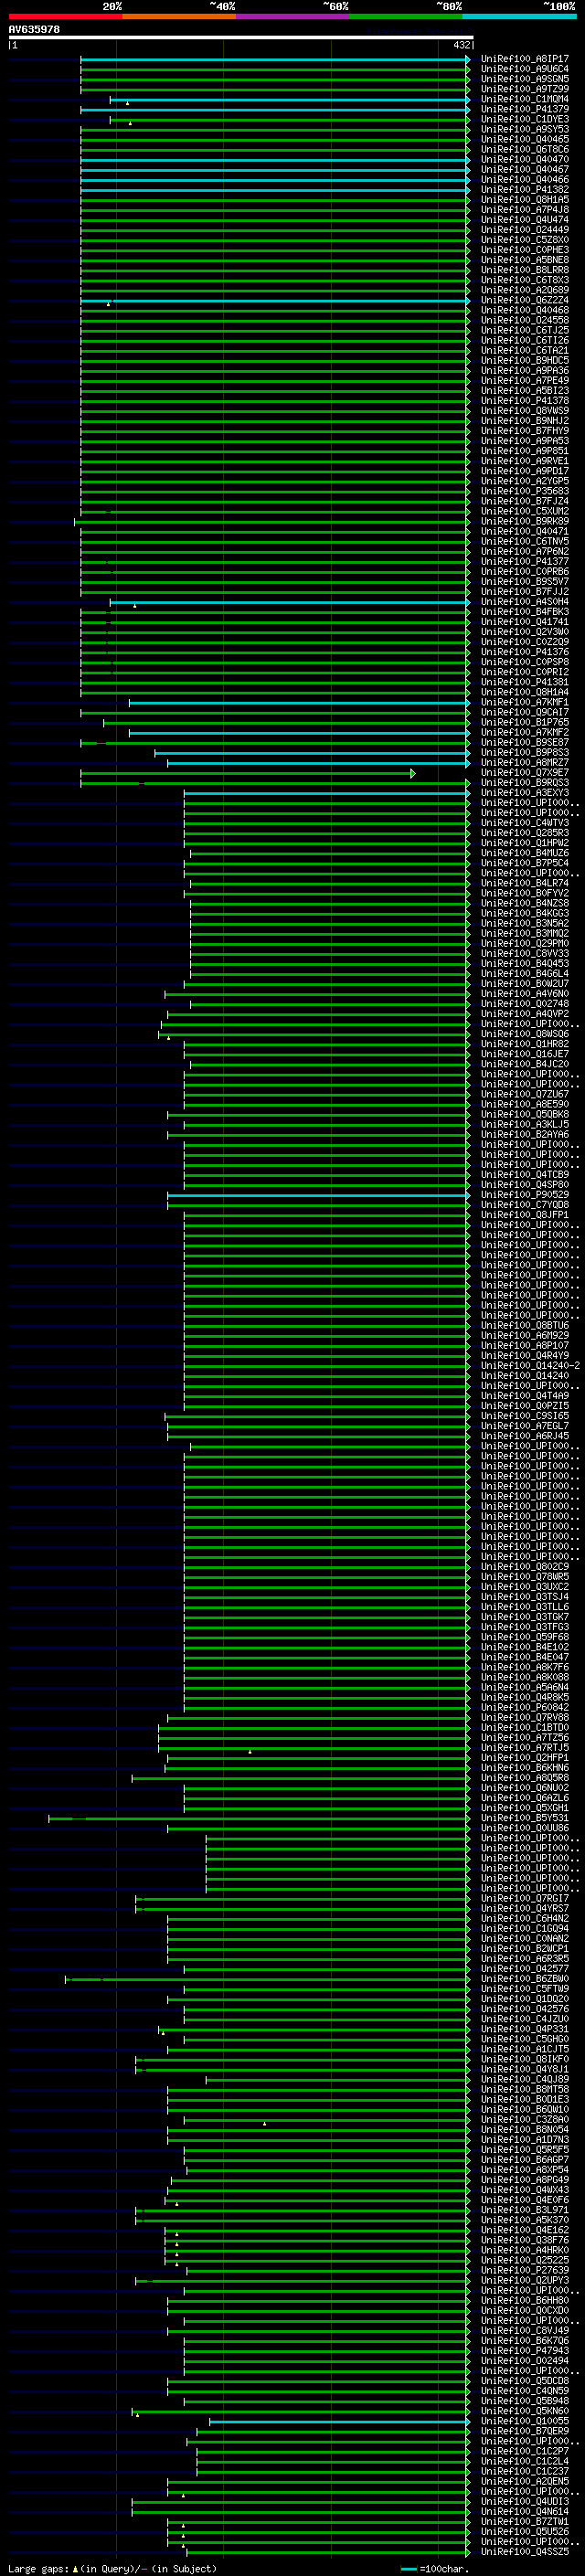Select the UniRef100_Q285R3 label

tap(524, 833)
